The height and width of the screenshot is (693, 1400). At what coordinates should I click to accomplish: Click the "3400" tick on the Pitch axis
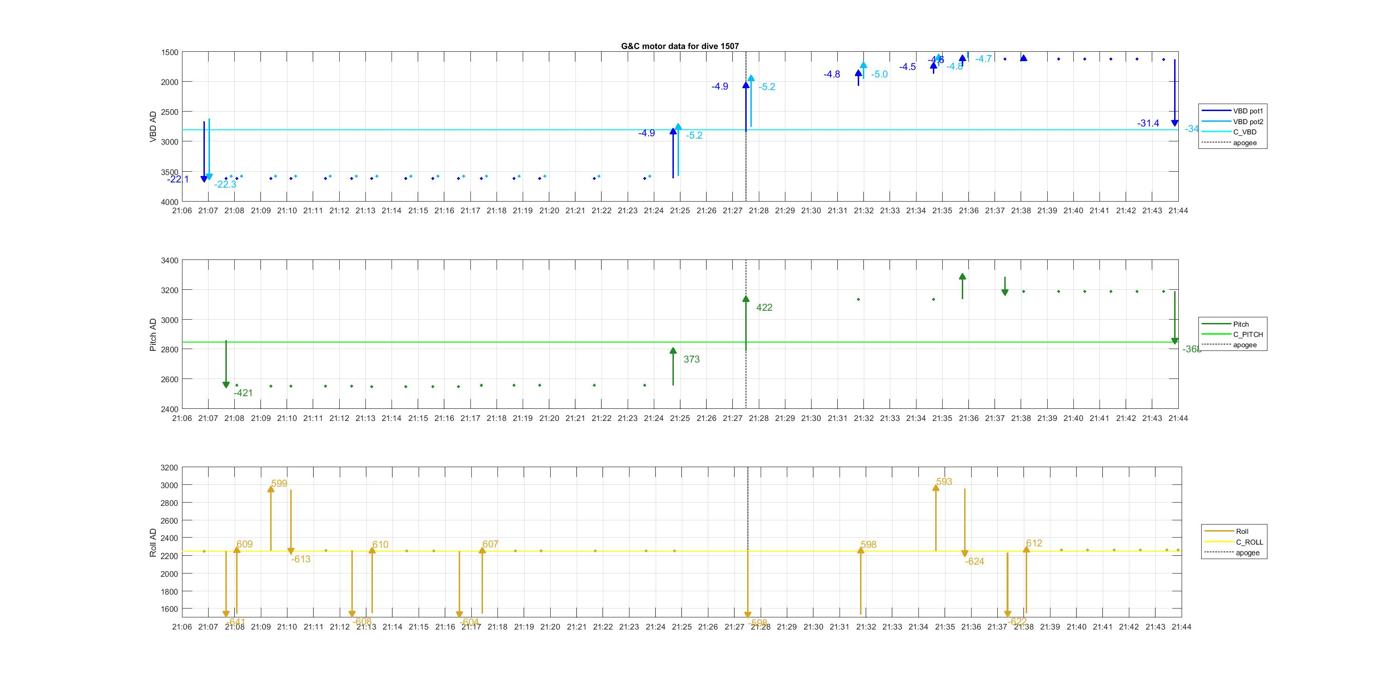coord(170,261)
